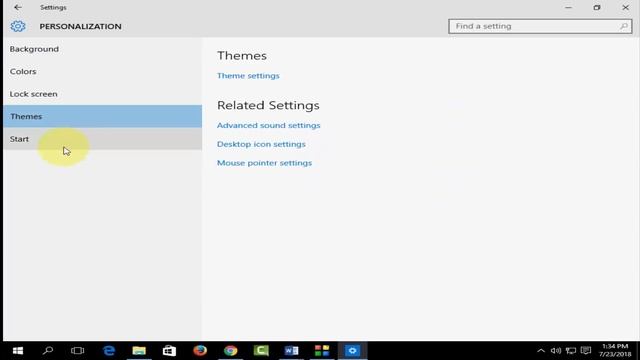Image resolution: width=640 pixels, height=360 pixels.
Task: Open Advanced sound settings link
Action: pos(269,125)
